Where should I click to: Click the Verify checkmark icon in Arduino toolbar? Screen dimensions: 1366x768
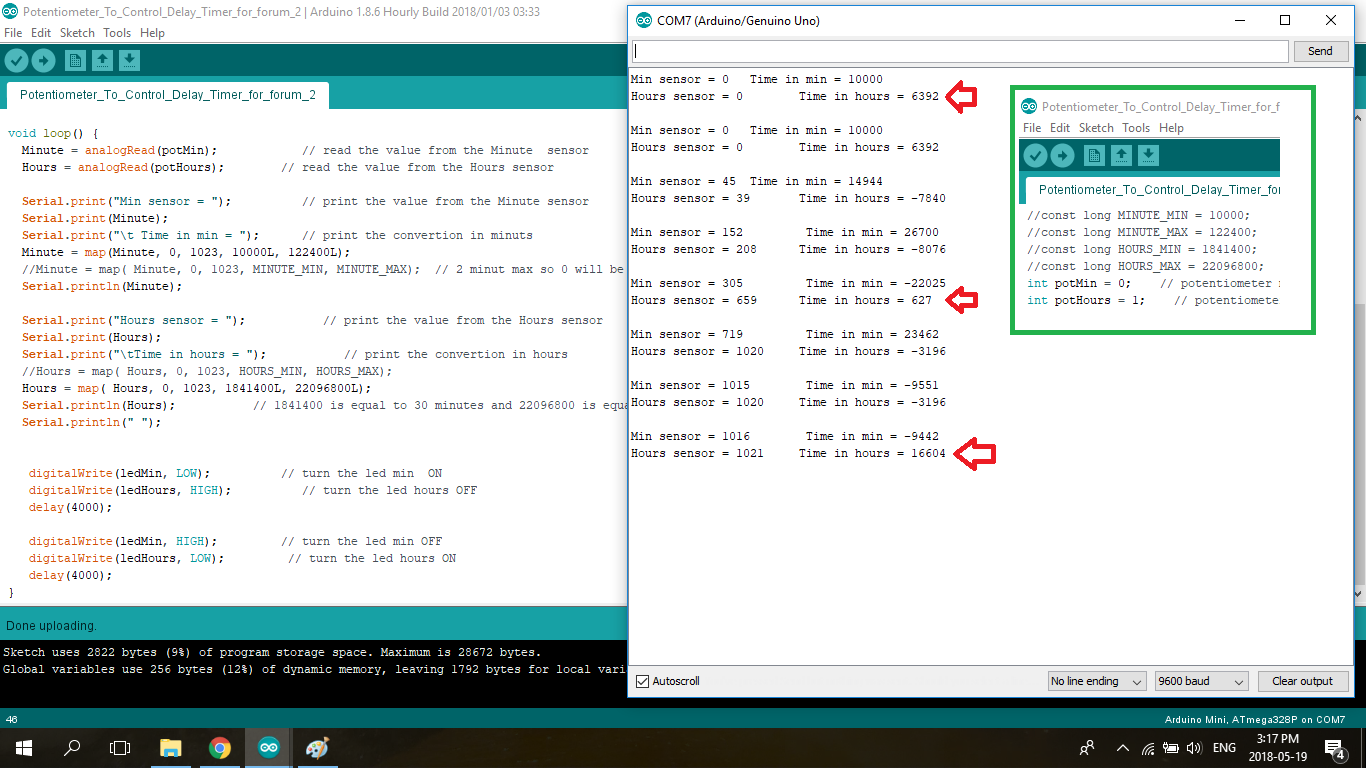click(16, 61)
